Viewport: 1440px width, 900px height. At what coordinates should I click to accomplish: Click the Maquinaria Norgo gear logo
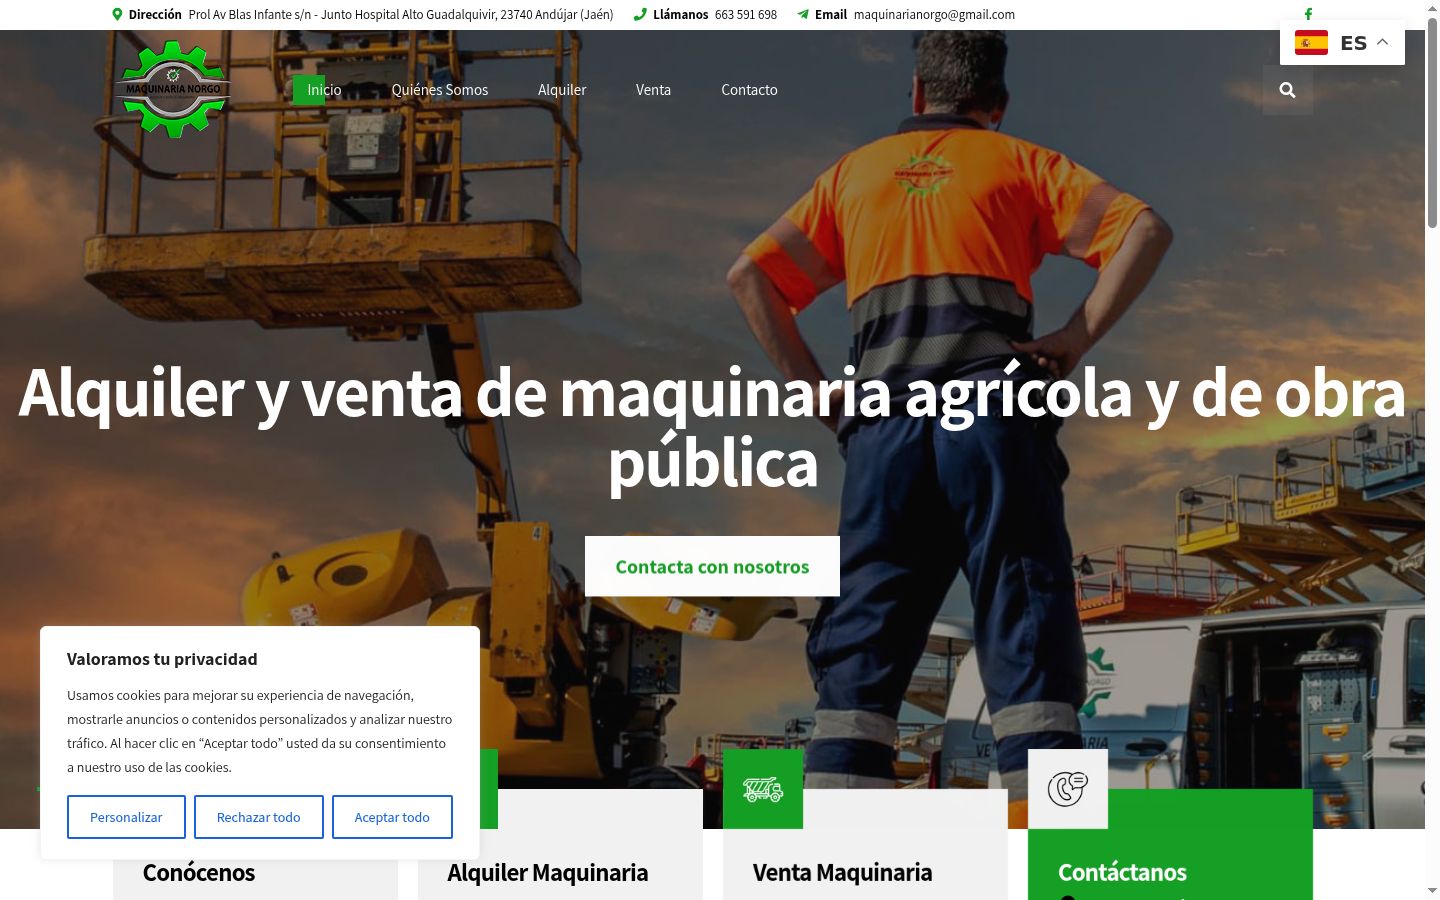click(173, 89)
